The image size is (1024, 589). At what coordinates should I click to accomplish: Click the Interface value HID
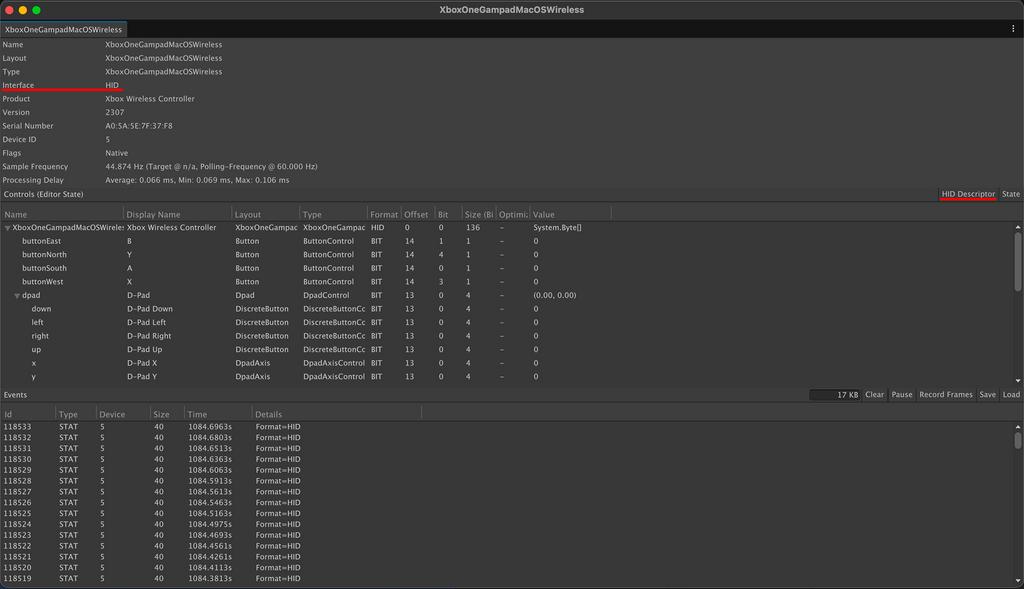[x=112, y=86]
